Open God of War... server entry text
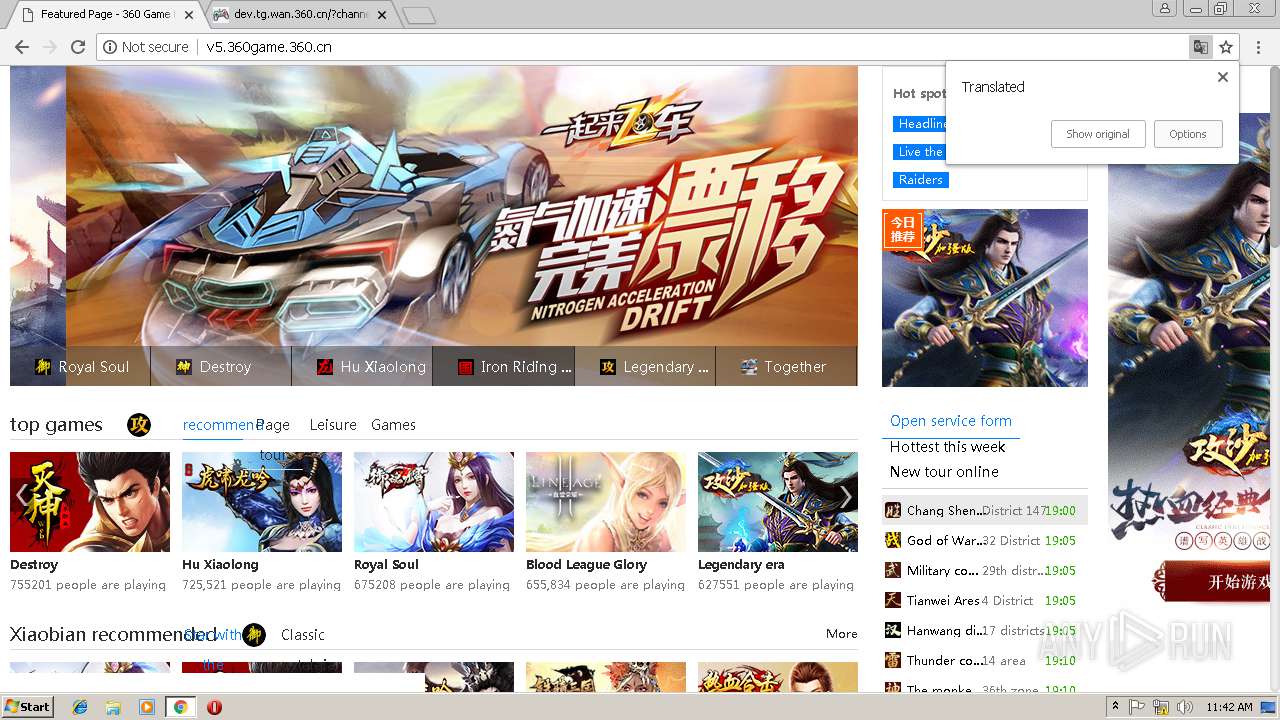The image size is (1280, 720). pos(944,540)
